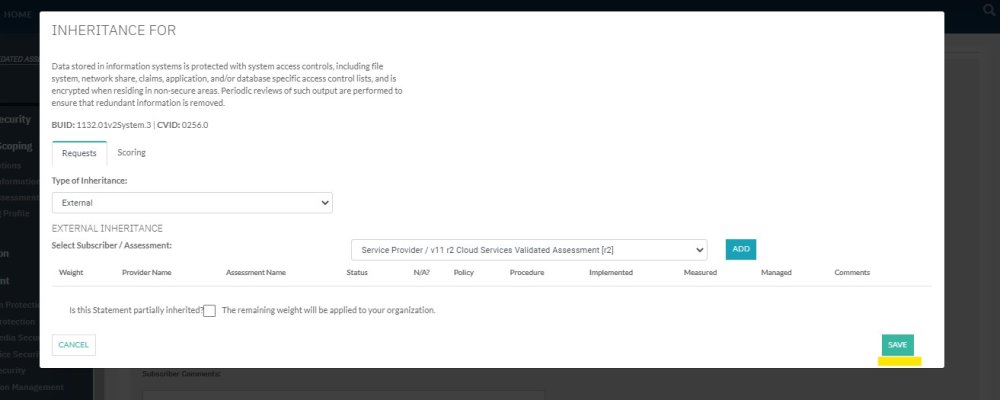Click the CANCEL button
The image size is (1000, 400).
tap(74, 344)
